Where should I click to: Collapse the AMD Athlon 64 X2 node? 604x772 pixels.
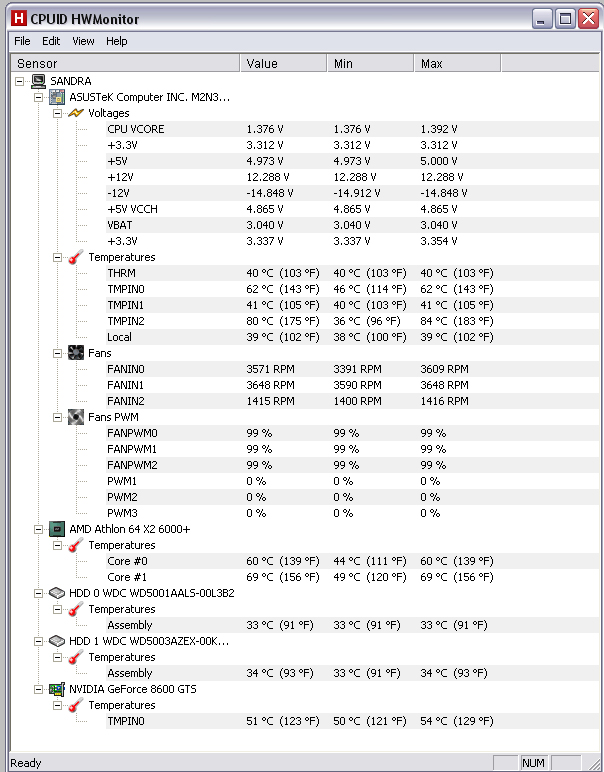[38, 529]
